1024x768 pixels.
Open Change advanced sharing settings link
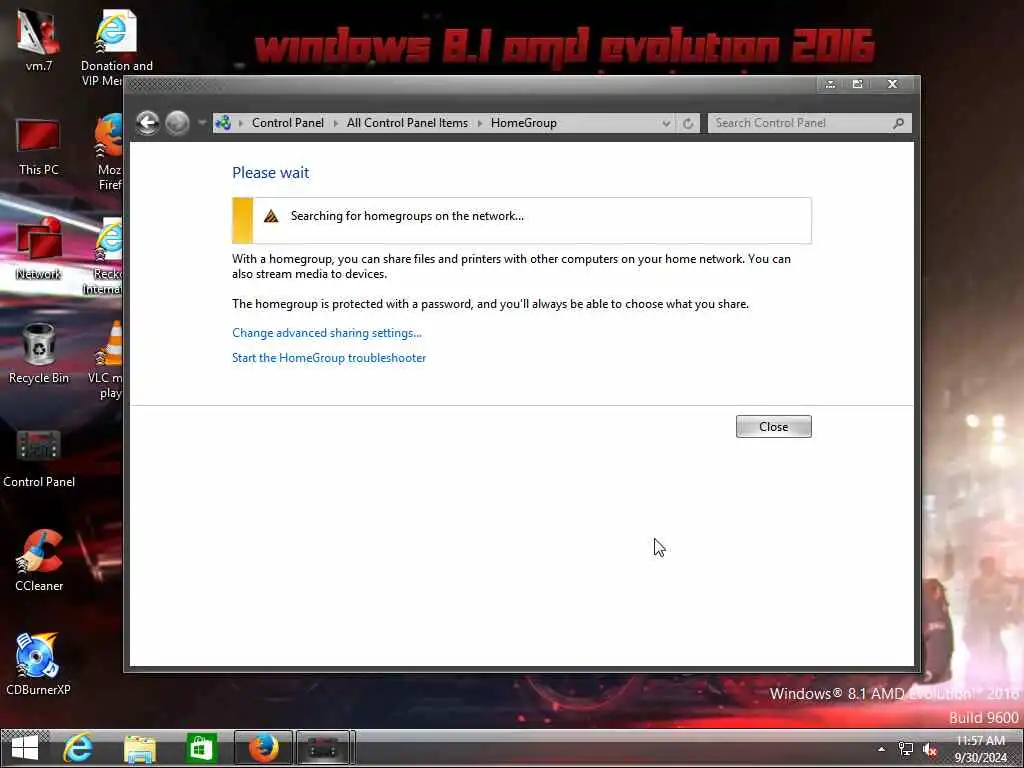pos(327,333)
